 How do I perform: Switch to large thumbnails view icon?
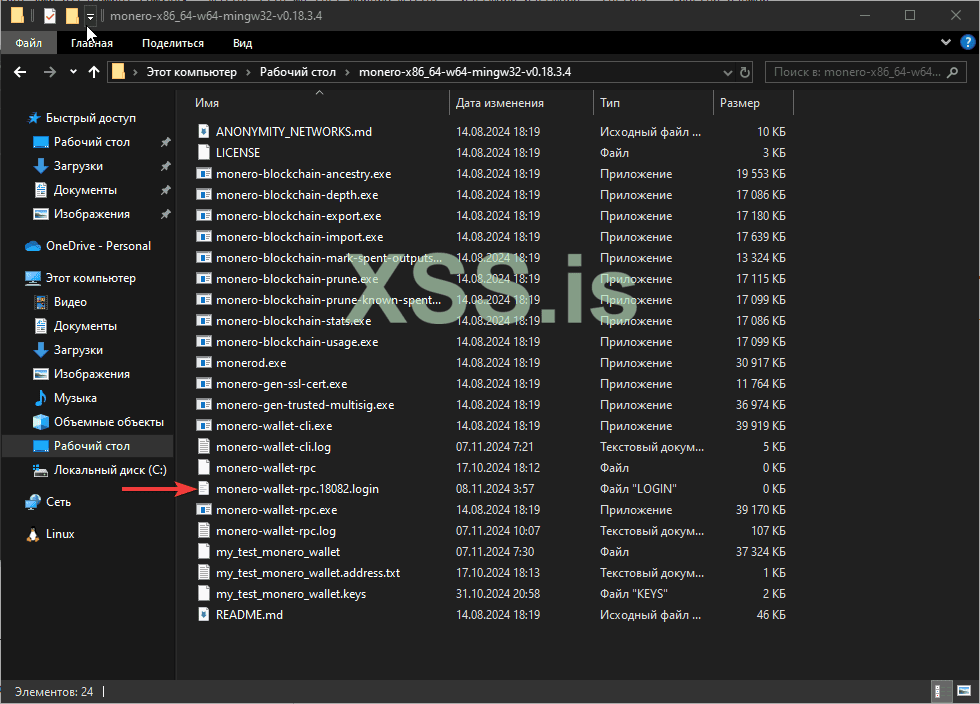point(962,691)
